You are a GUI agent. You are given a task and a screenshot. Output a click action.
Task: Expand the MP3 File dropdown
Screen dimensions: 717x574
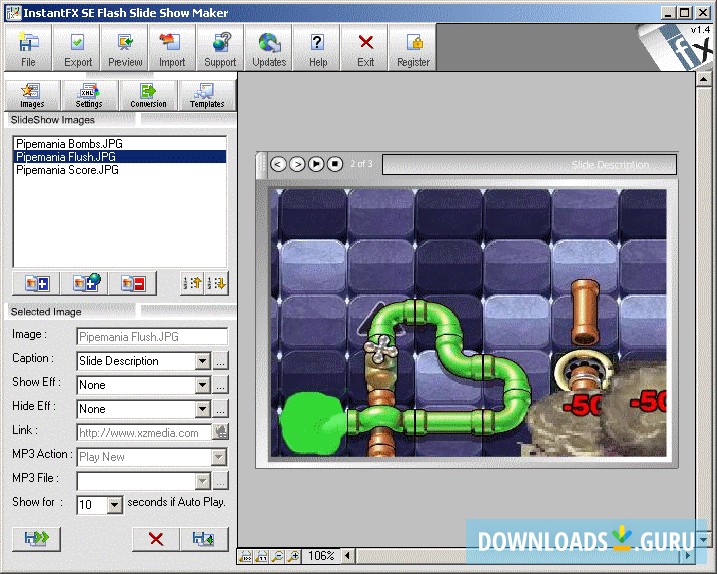pyautogui.click(x=203, y=481)
